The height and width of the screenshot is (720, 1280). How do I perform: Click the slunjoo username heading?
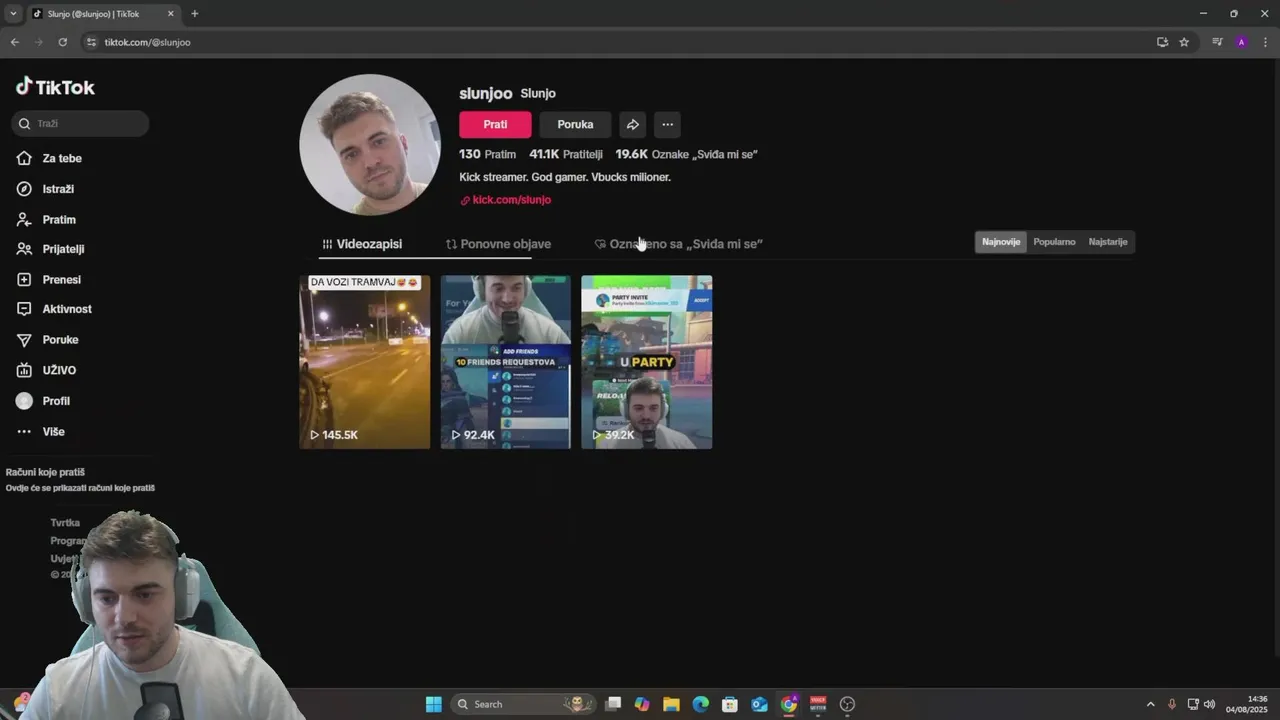(x=485, y=93)
